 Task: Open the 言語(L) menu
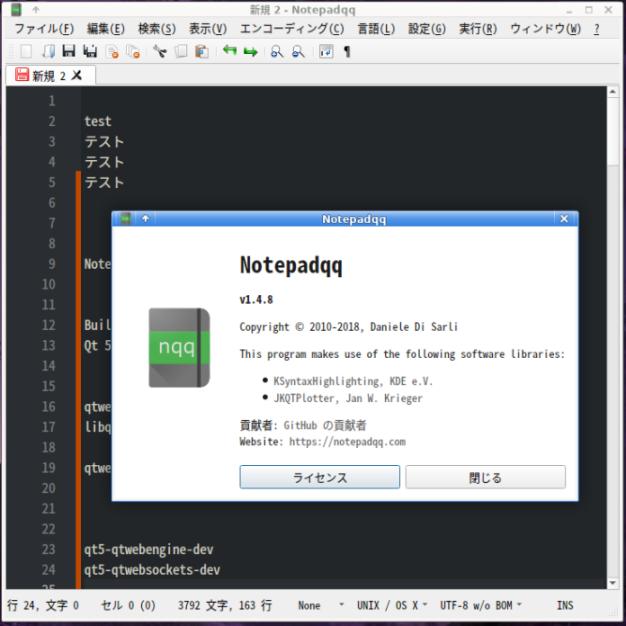point(376,29)
